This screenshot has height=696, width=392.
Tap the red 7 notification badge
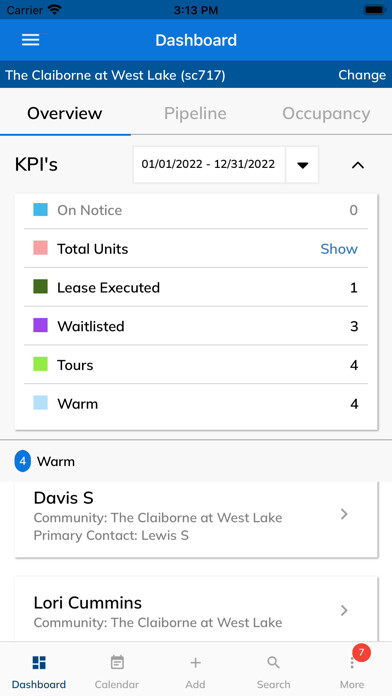(361, 652)
